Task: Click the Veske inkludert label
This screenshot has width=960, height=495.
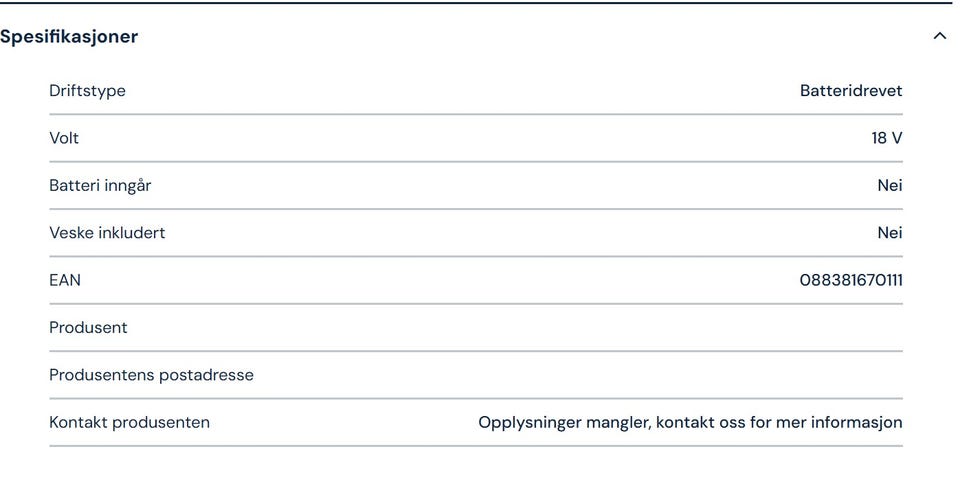Action: pyautogui.click(x=107, y=233)
